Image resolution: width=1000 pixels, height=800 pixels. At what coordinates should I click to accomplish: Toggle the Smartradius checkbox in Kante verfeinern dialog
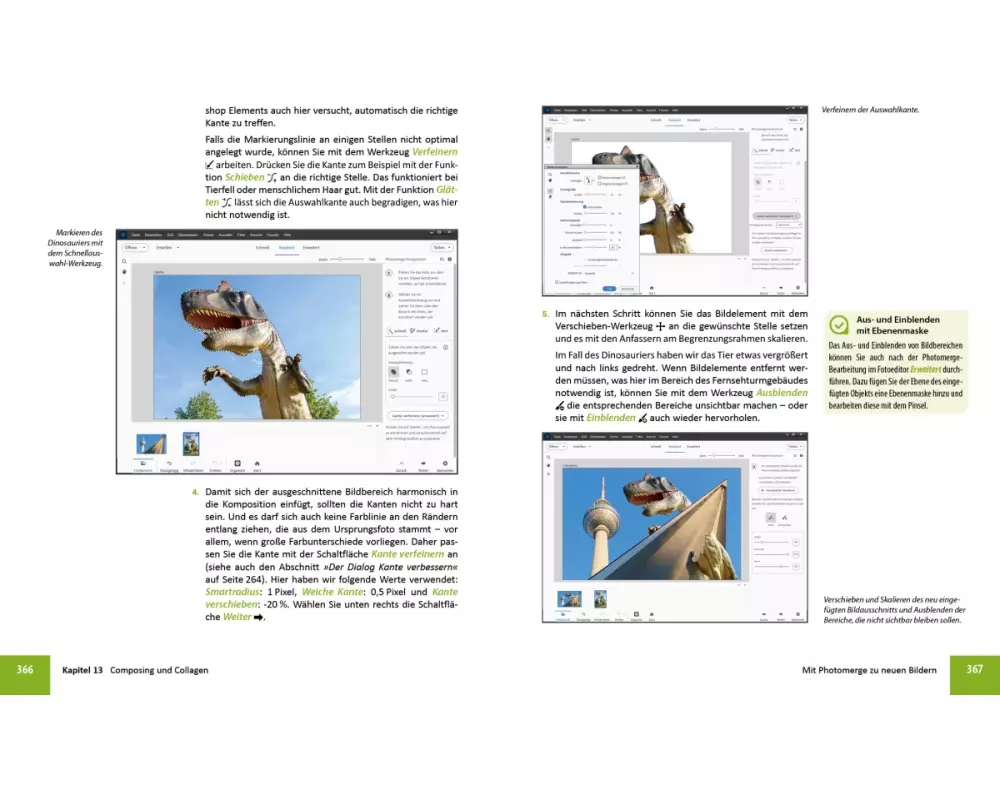point(584,206)
